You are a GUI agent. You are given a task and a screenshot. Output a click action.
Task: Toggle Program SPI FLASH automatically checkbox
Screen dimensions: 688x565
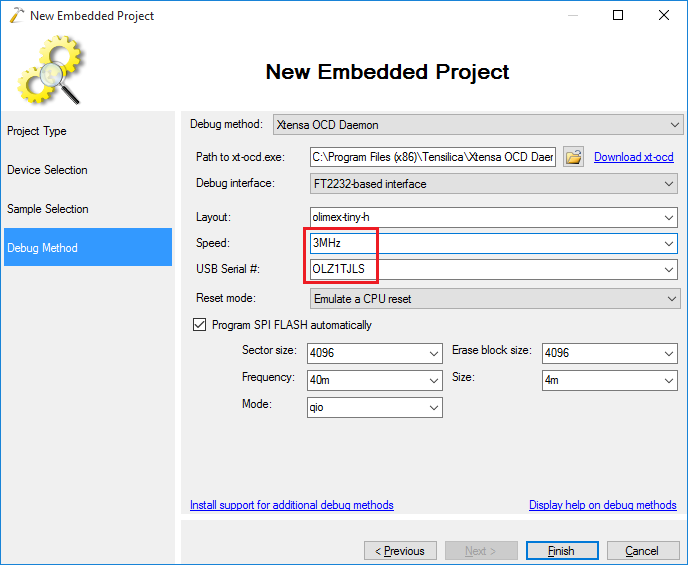(199, 325)
